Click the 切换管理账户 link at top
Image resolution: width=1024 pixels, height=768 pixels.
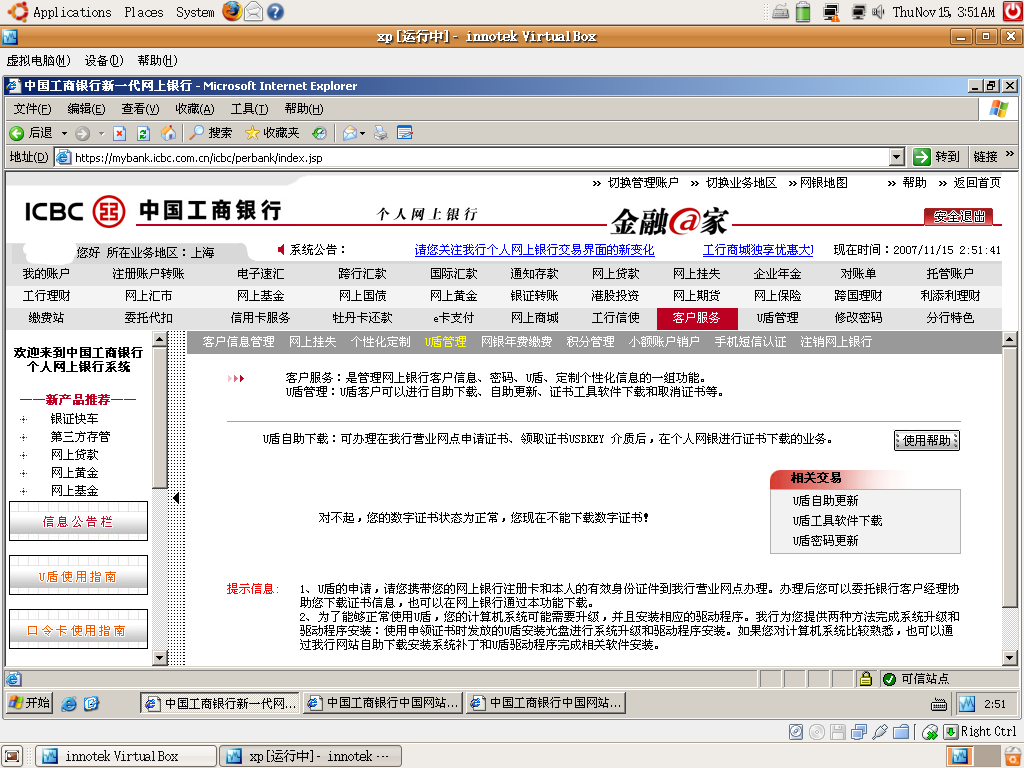[643, 183]
